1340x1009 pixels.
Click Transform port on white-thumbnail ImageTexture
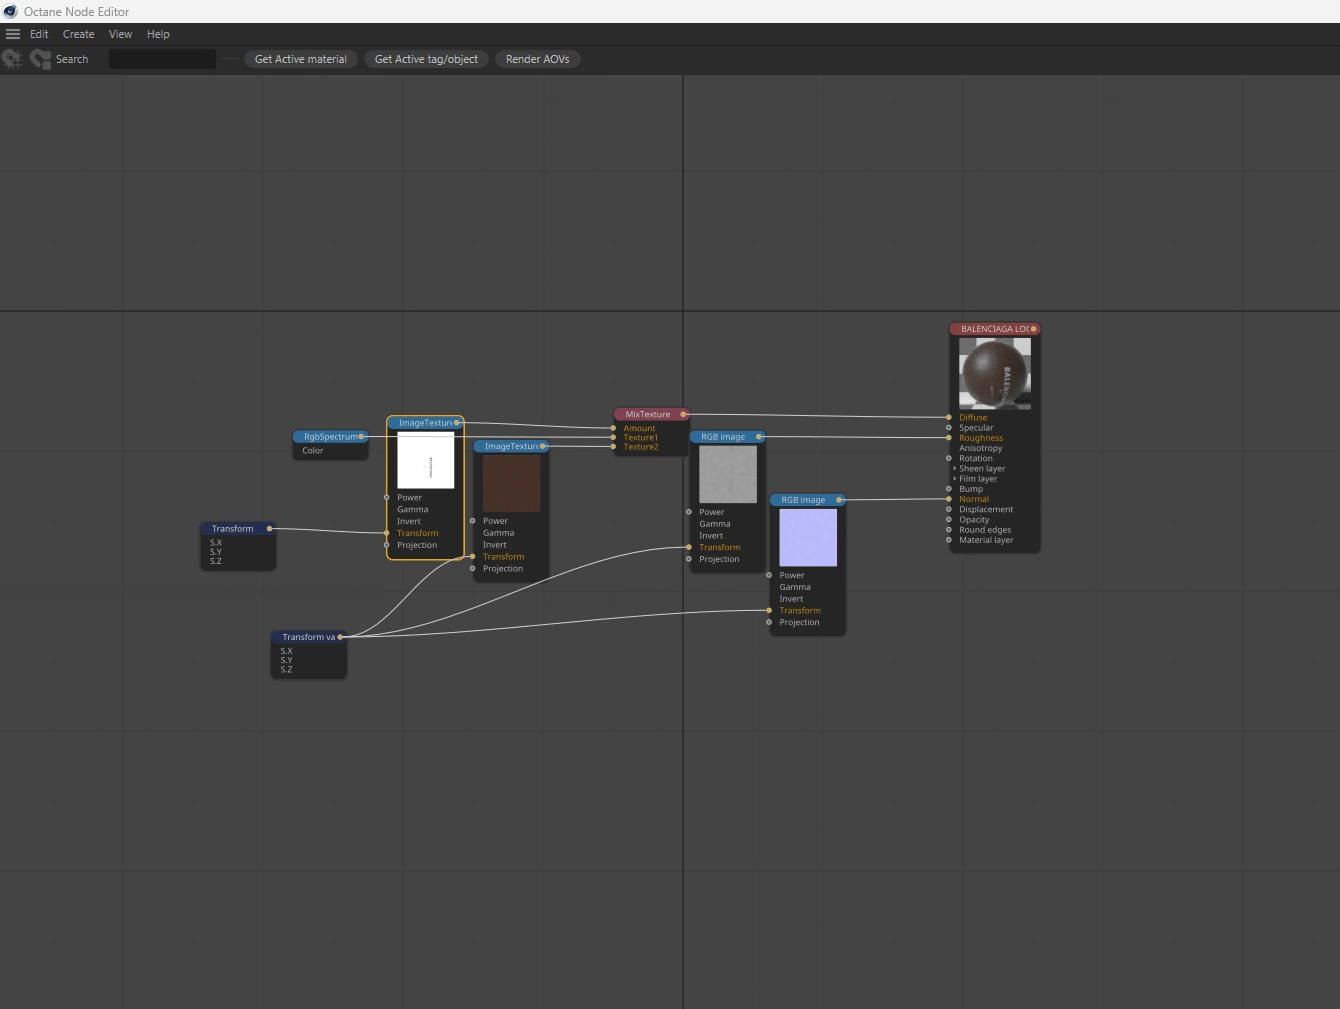[x=387, y=533]
